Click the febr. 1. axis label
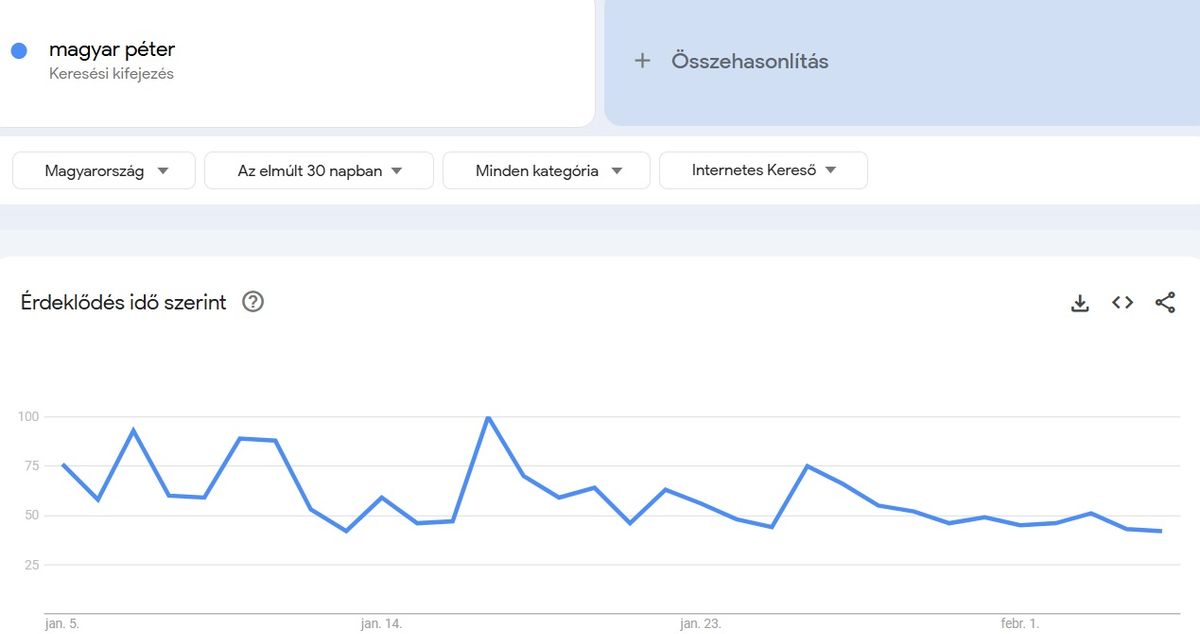The height and width of the screenshot is (634, 1200). pyautogui.click(x=1020, y=624)
